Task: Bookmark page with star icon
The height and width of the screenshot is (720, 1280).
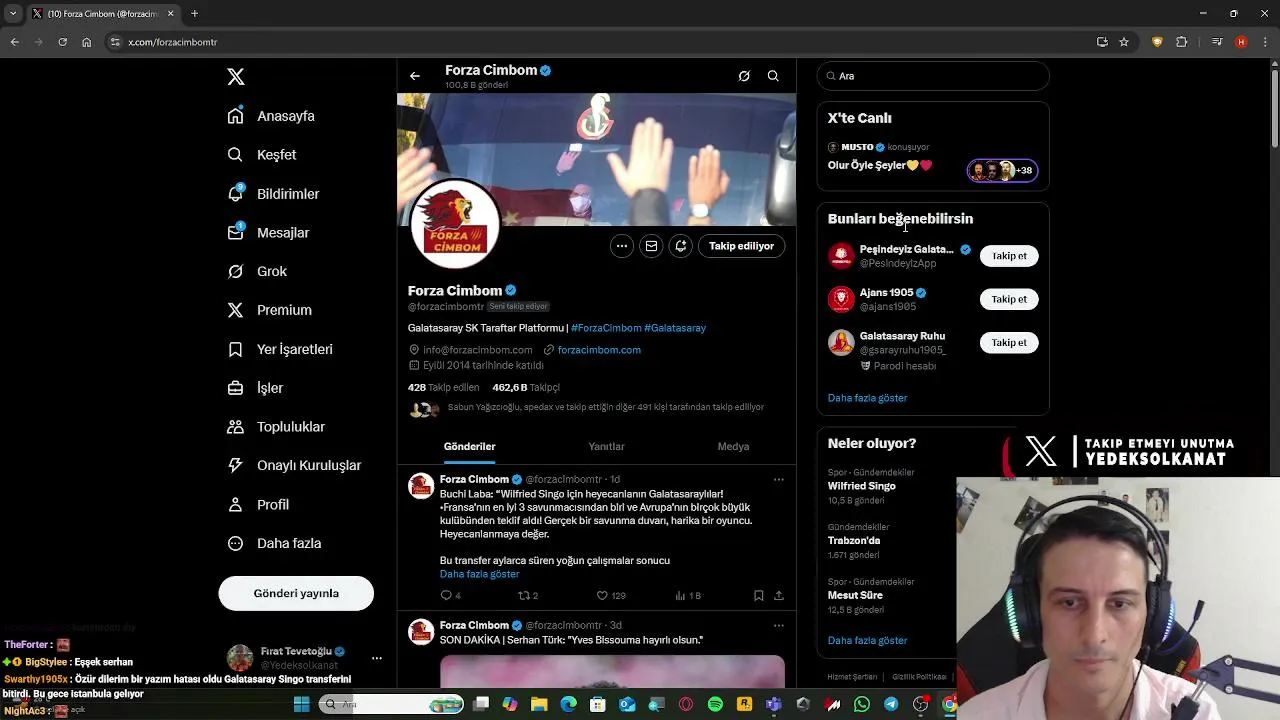Action: (x=1124, y=42)
